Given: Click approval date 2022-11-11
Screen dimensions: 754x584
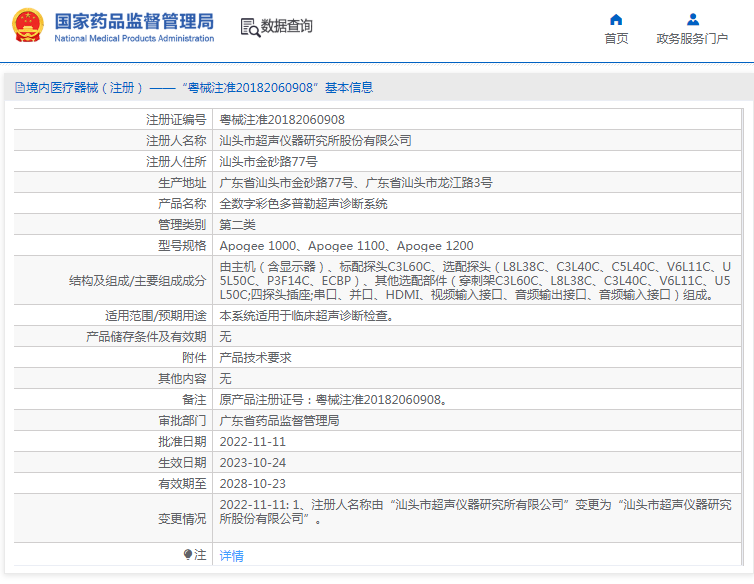Looking at the screenshot, I should click(252, 442).
